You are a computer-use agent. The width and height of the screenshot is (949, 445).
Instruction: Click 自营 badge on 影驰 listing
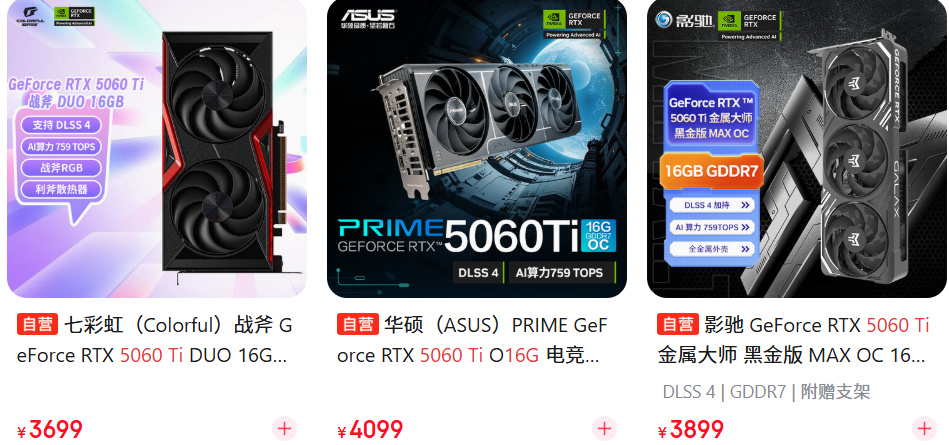[678, 325]
